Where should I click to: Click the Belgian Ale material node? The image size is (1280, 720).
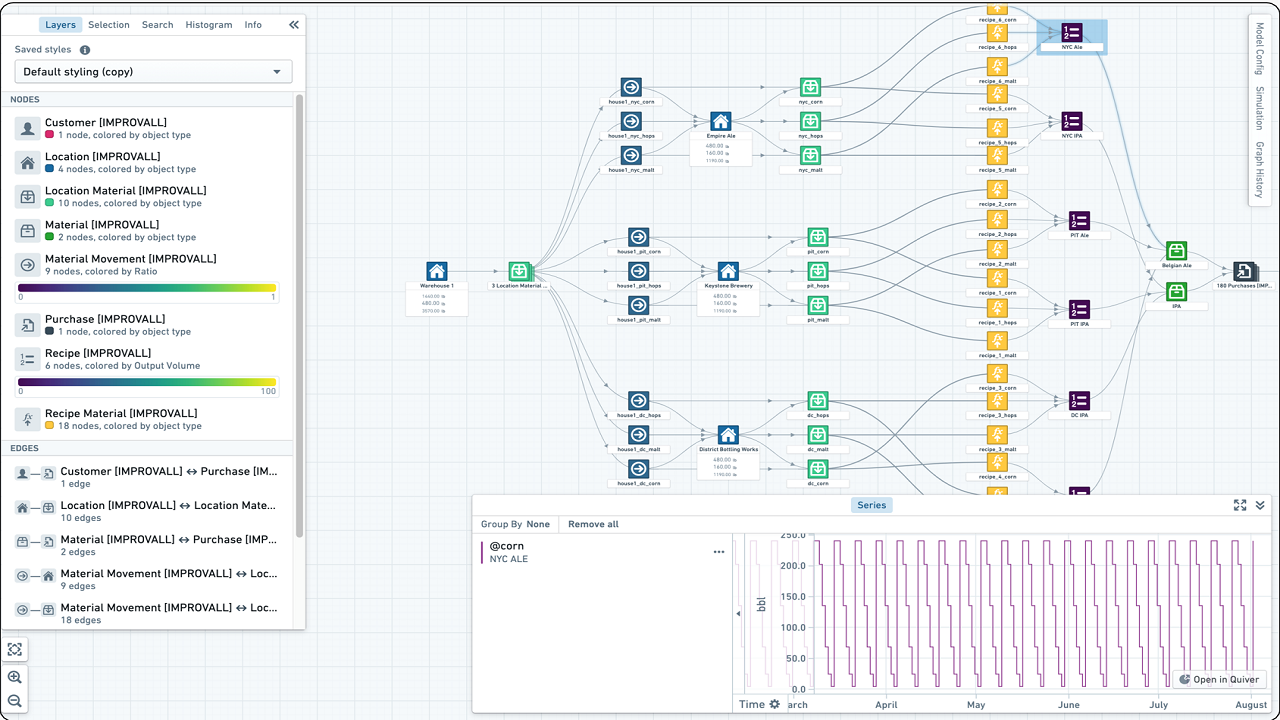point(1177,250)
